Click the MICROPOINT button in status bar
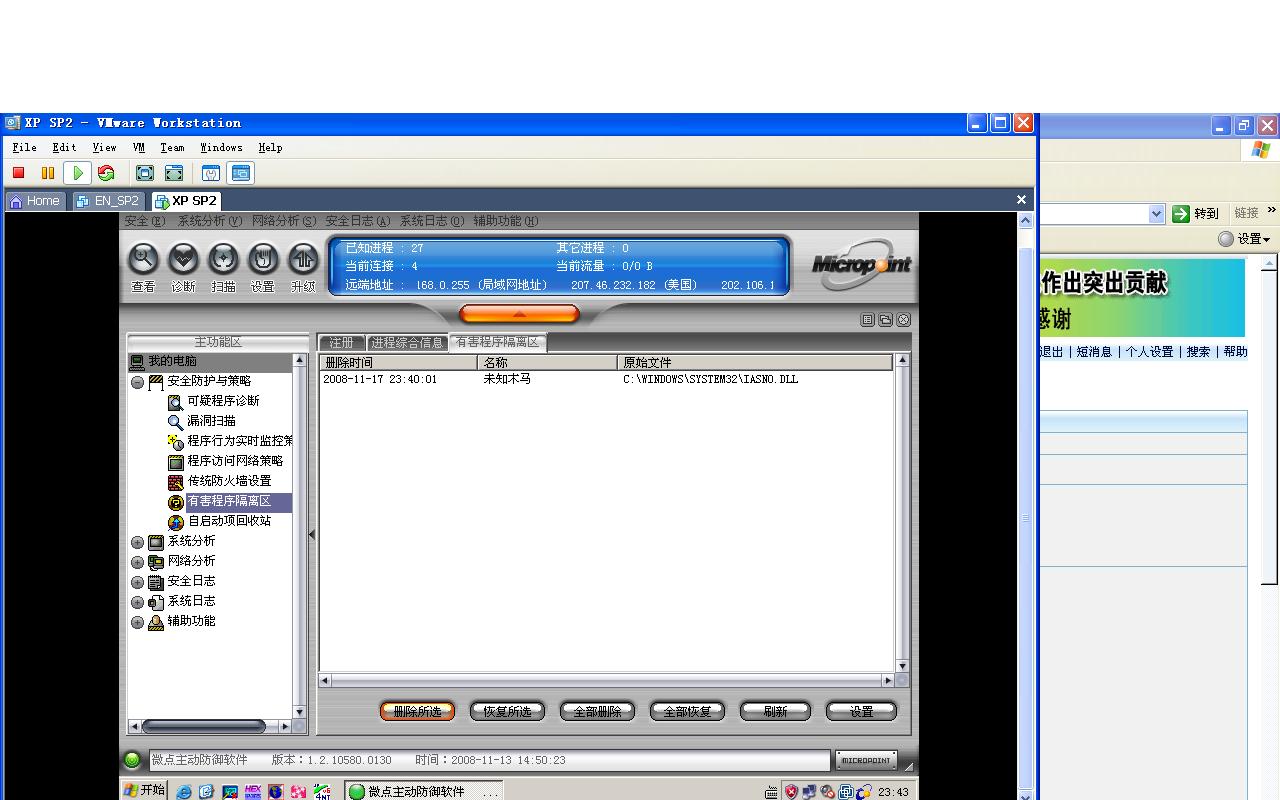Screen dimensions: 1280x800 tap(866, 760)
